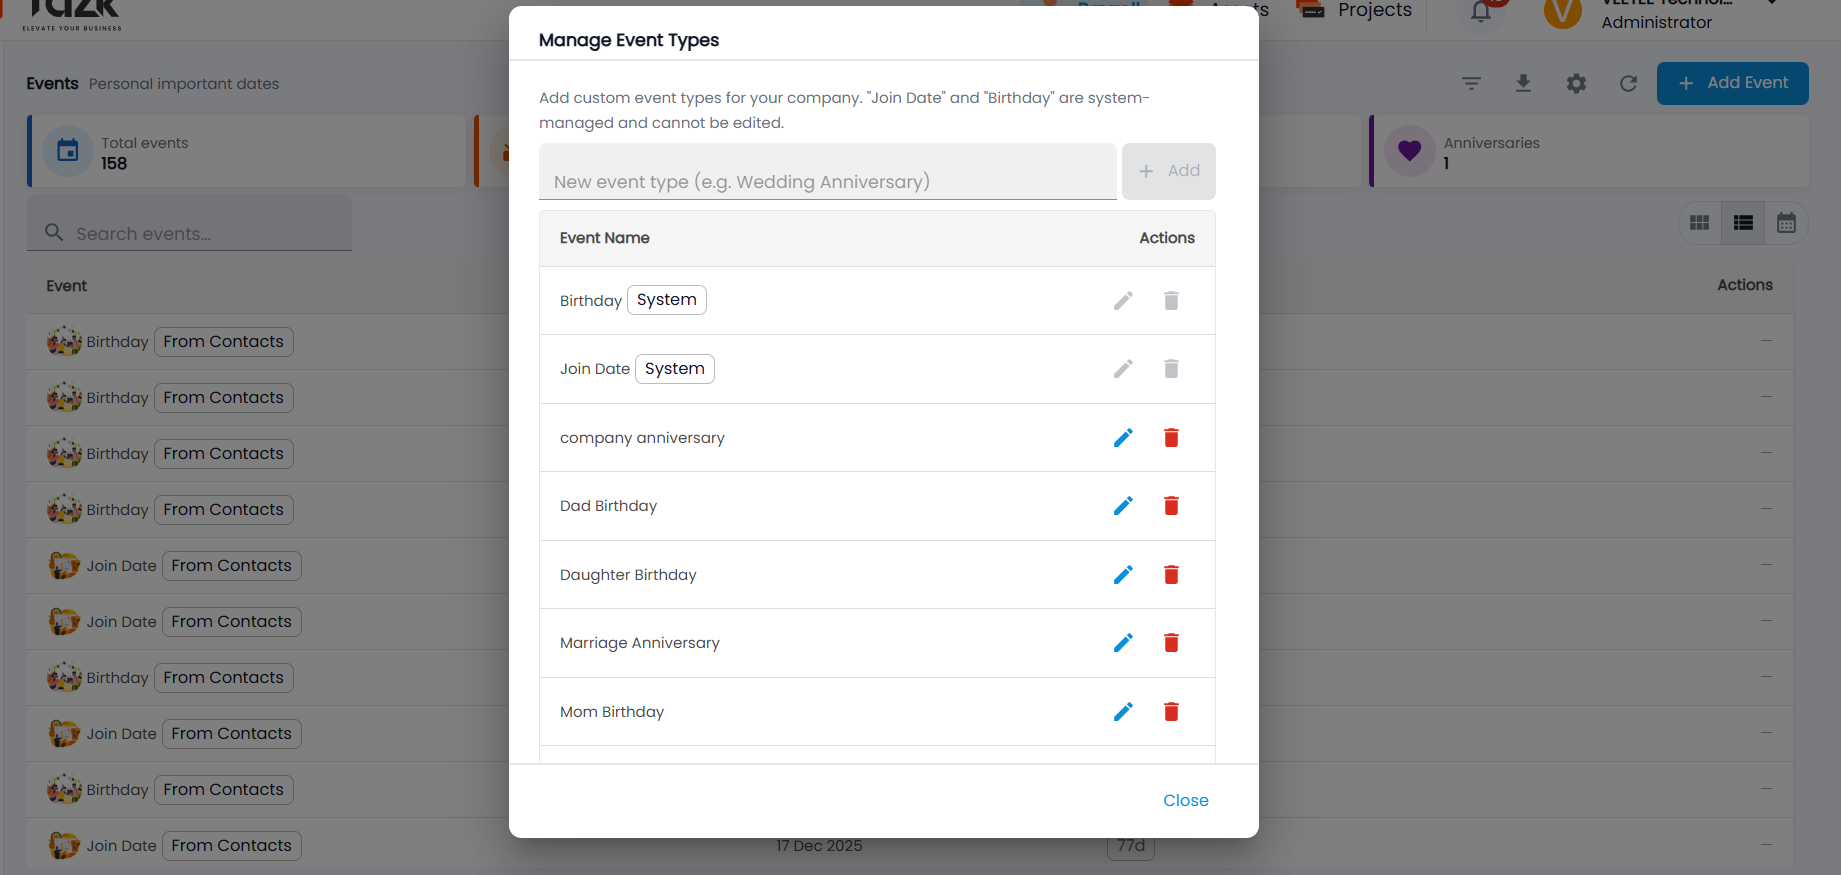Download the events list
The height and width of the screenshot is (875, 1841).
[1523, 83]
